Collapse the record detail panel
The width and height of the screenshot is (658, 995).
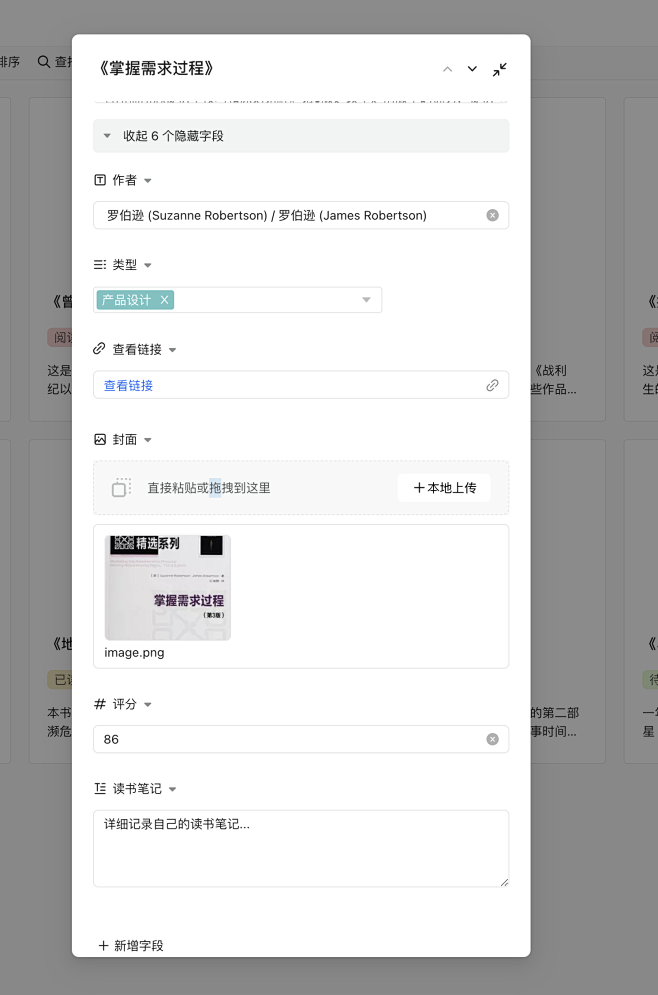[500, 69]
